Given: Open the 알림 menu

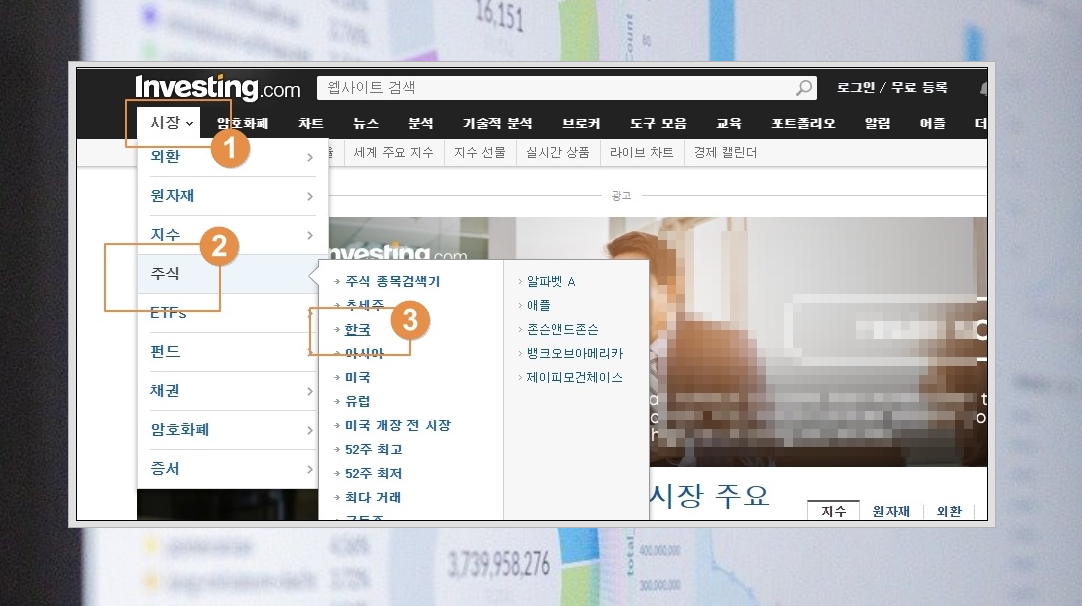Looking at the screenshot, I should [878, 124].
